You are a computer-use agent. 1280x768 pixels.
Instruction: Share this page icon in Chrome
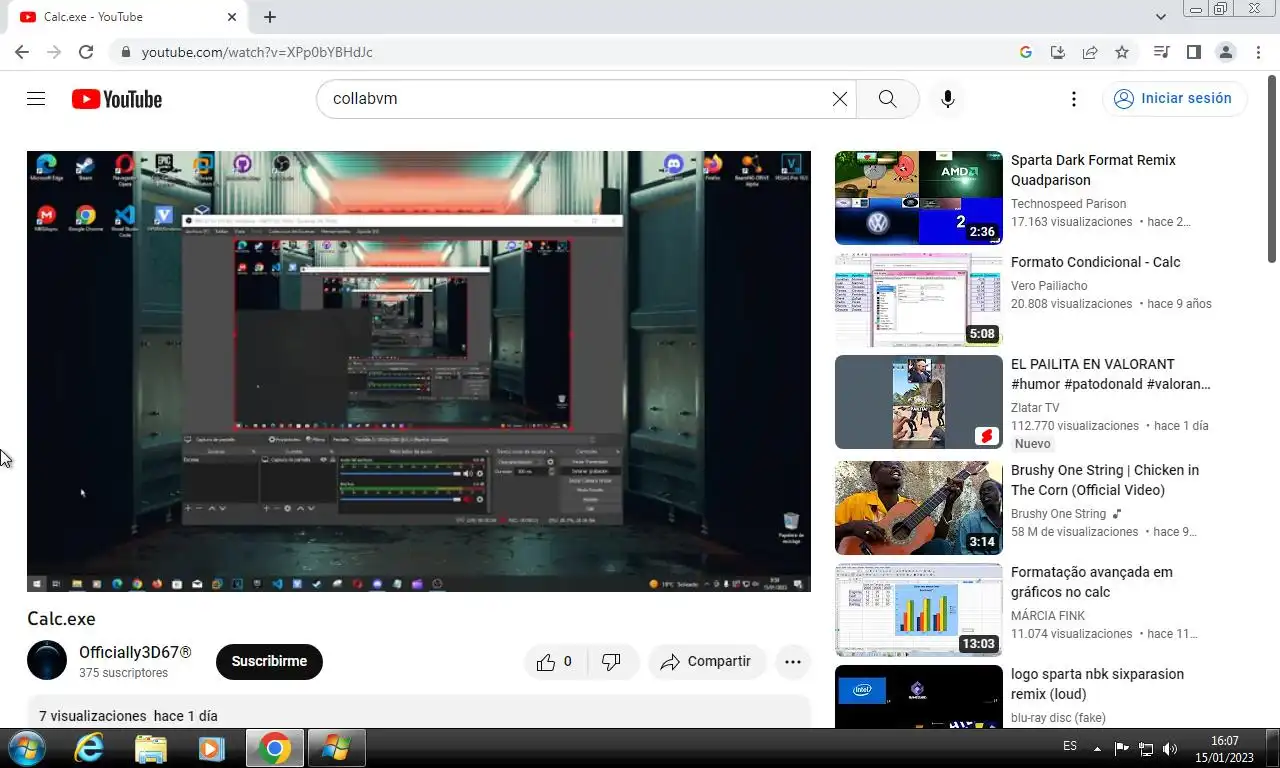(1090, 52)
